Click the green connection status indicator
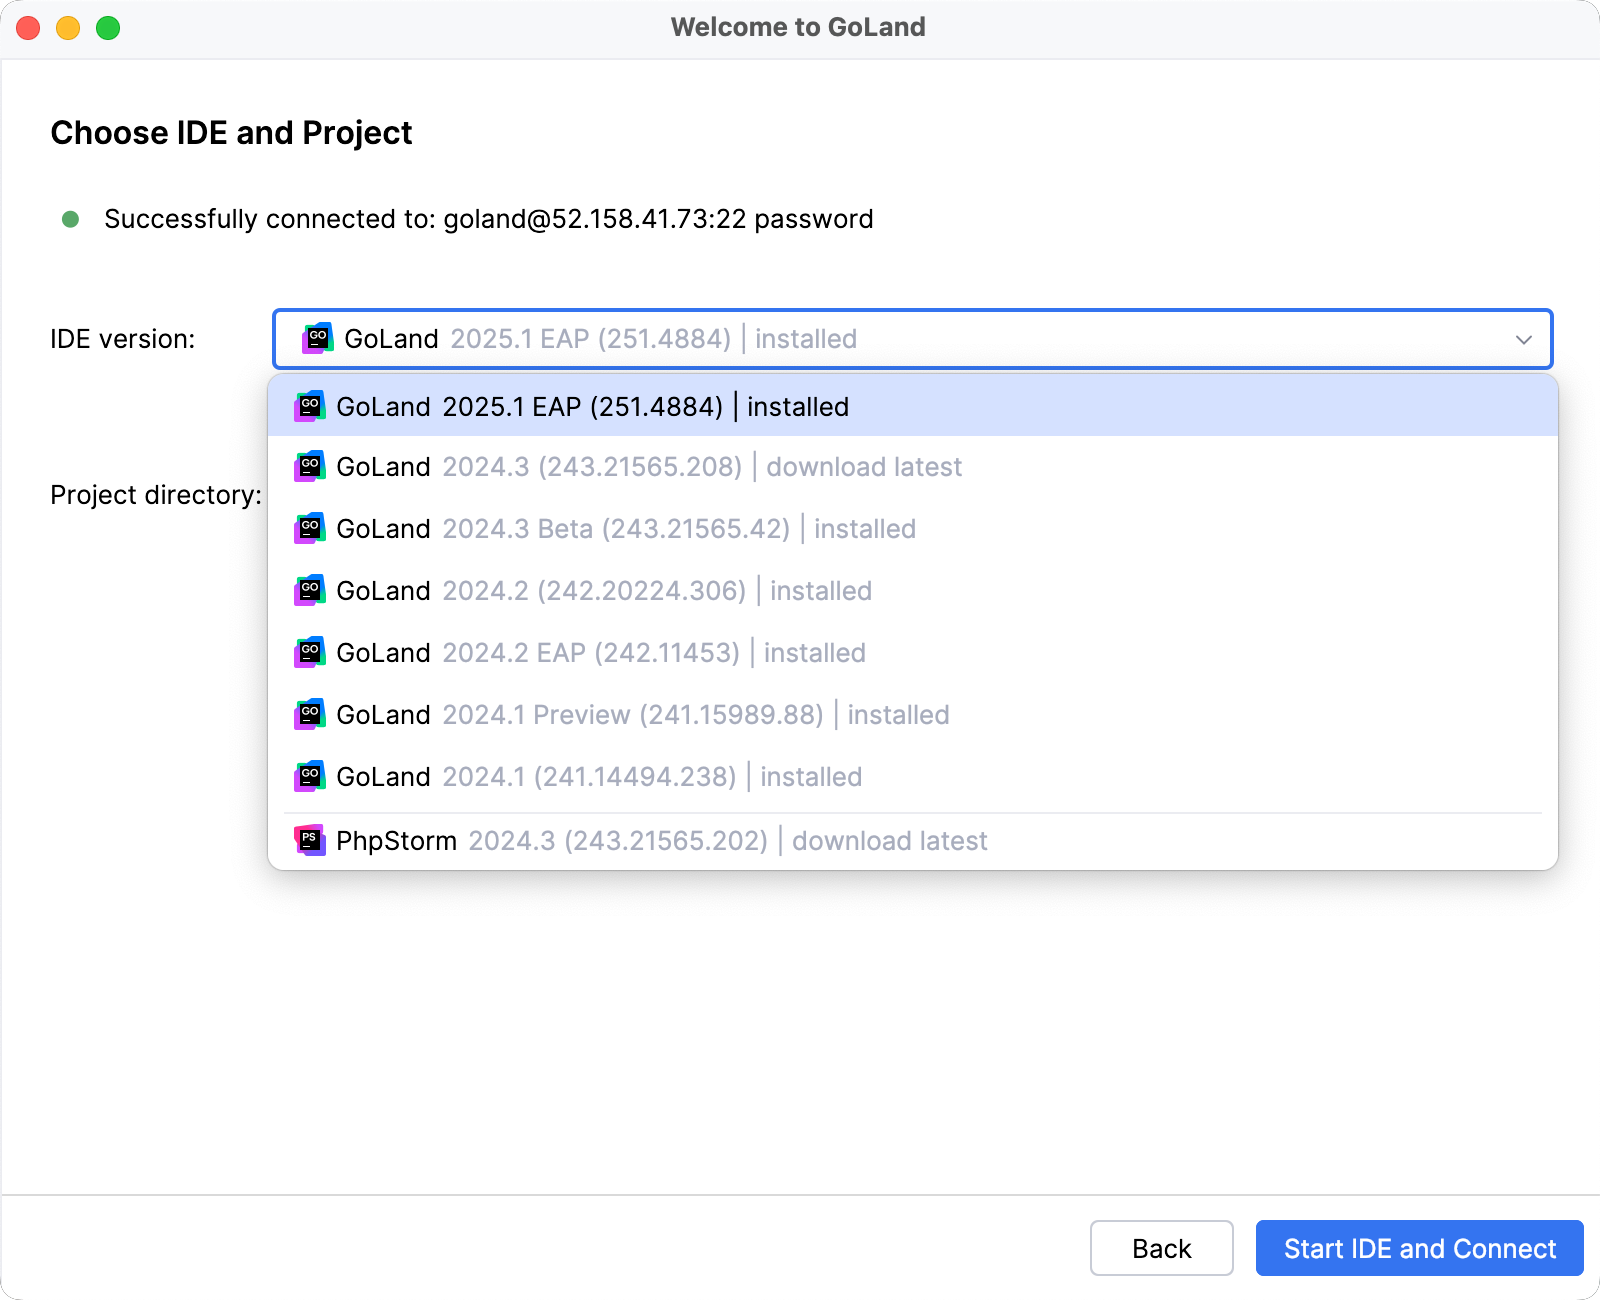Image resolution: width=1600 pixels, height=1300 pixels. pos(71,219)
